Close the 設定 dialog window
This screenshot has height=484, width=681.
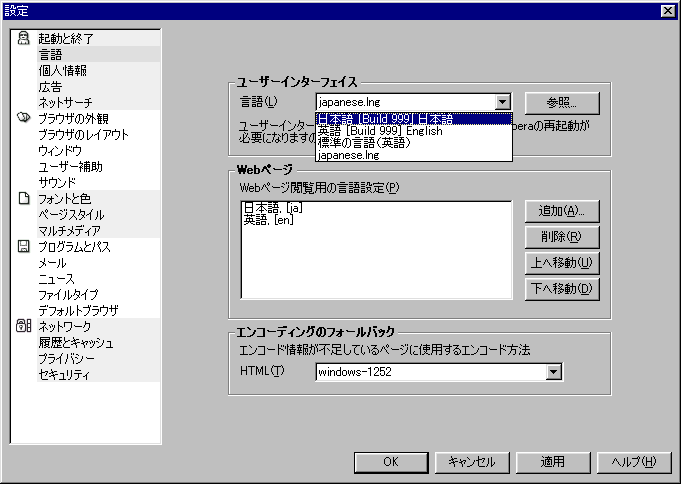coord(668,10)
